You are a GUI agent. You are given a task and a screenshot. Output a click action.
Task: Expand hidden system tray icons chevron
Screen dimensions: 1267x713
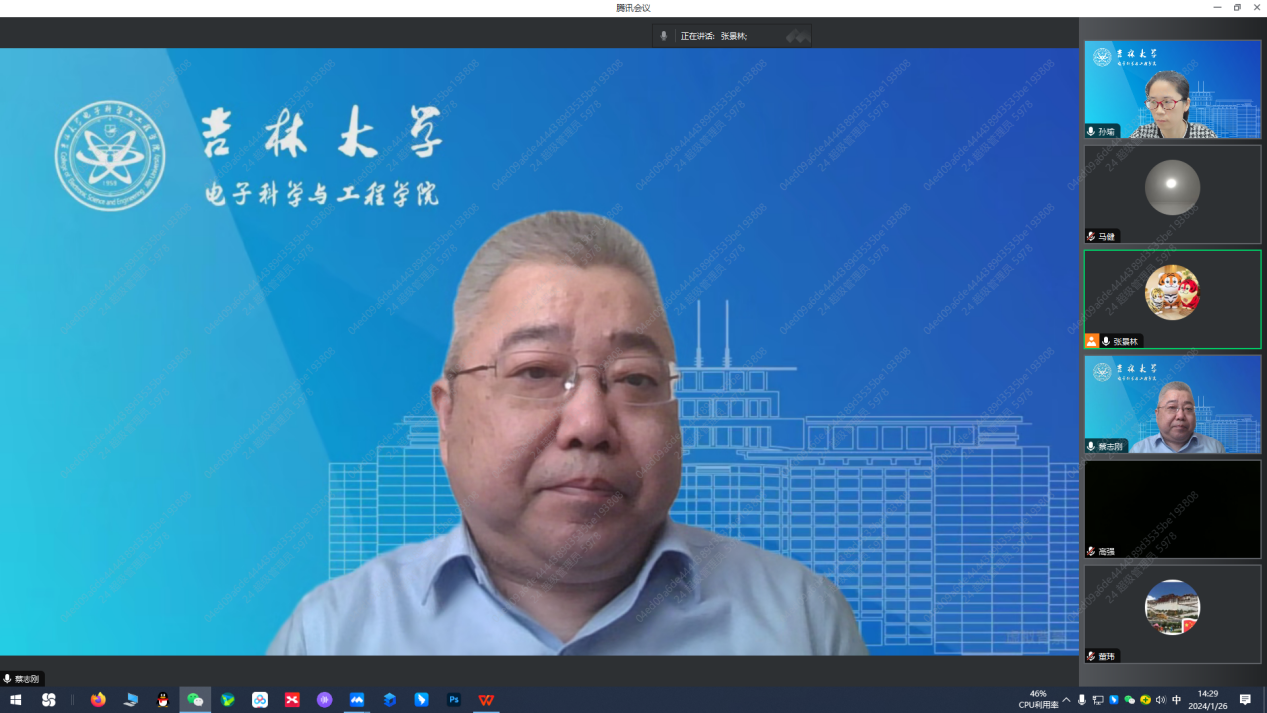coord(1066,700)
